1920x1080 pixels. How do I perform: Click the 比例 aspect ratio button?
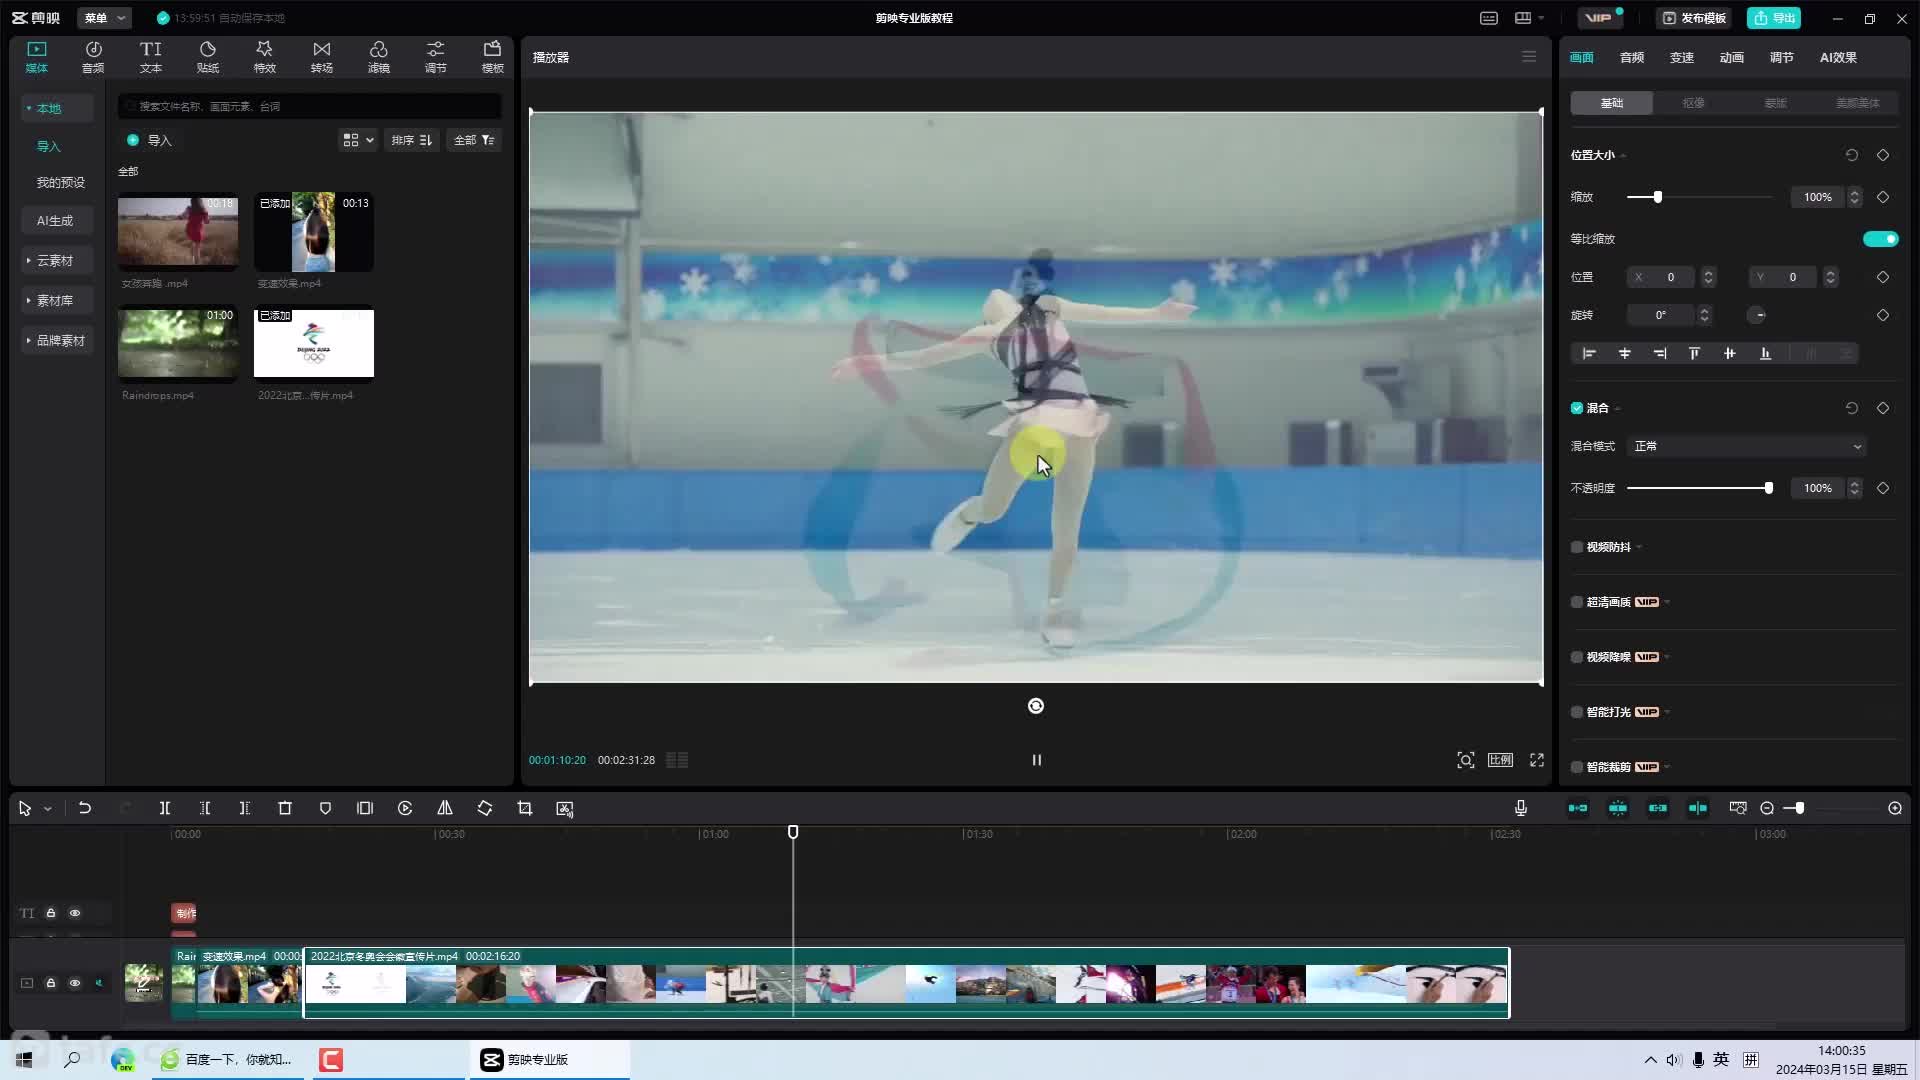[x=1500, y=760]
